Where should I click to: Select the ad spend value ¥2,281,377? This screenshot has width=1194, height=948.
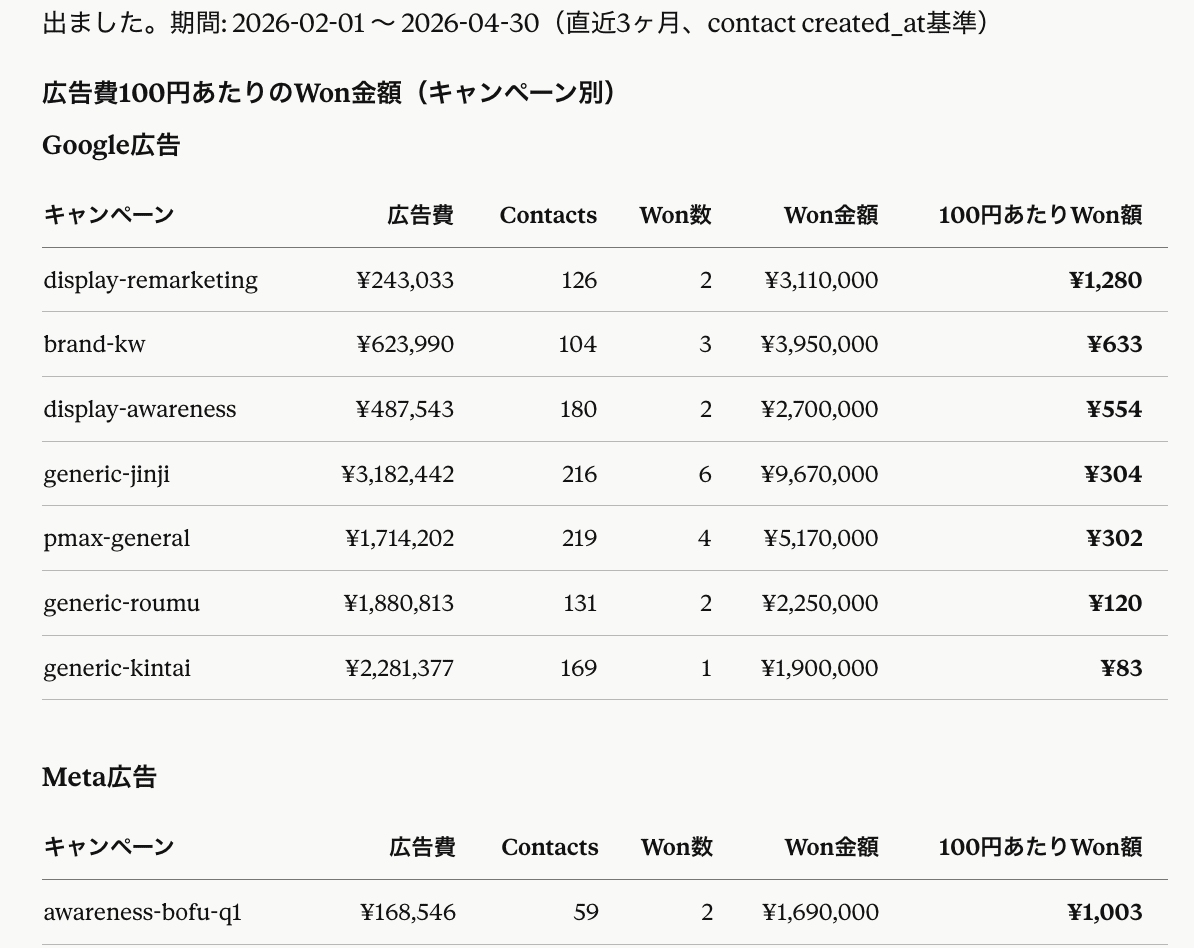pyautogui.click(x=400, y=669)
